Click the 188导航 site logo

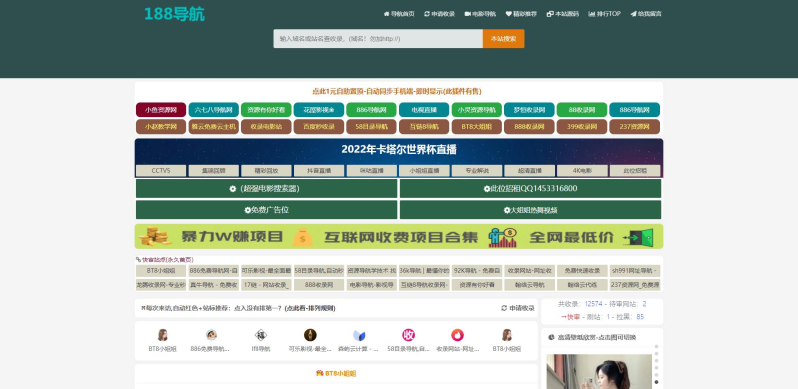tap(174, 14)
